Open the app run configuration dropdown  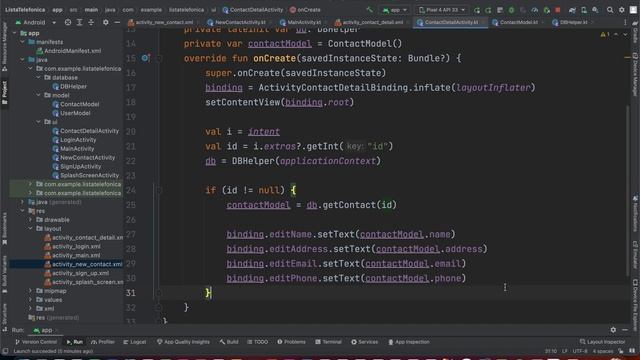click(395, 10)
